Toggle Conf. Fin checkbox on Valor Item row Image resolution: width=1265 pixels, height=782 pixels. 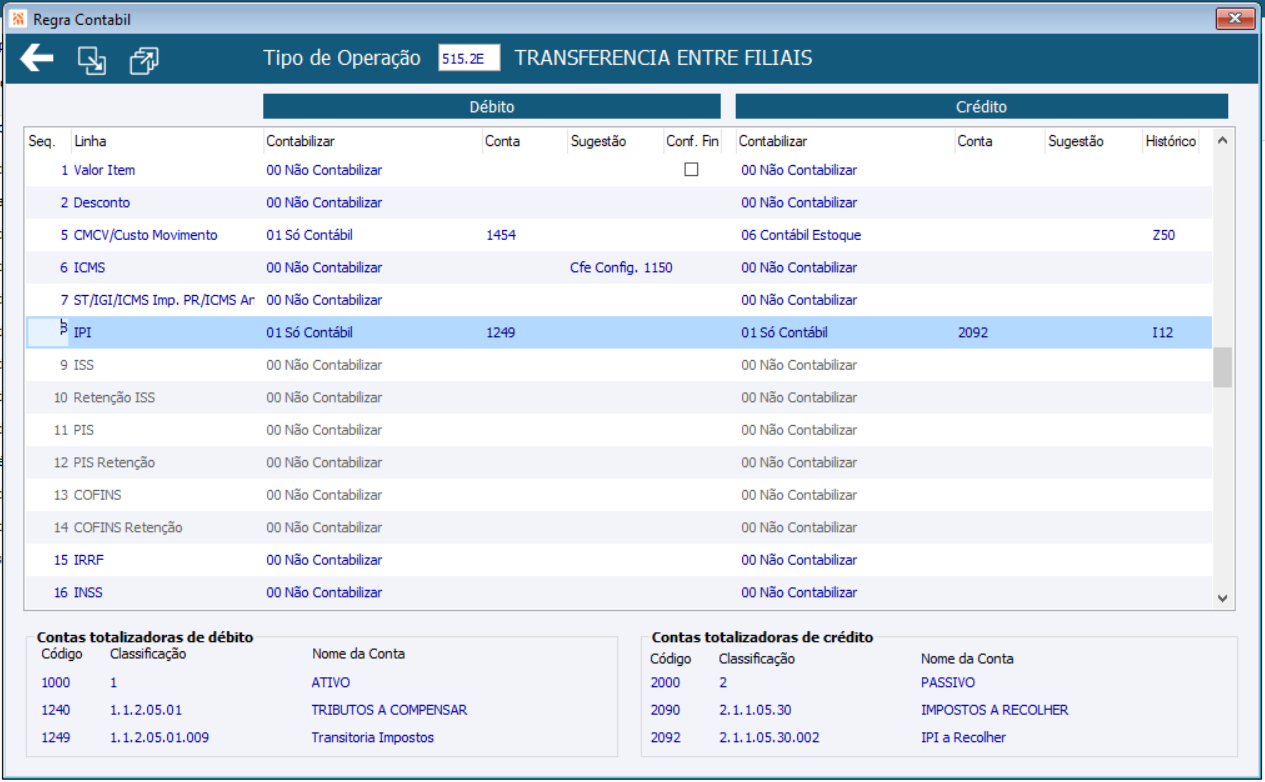tap(691, 170)
